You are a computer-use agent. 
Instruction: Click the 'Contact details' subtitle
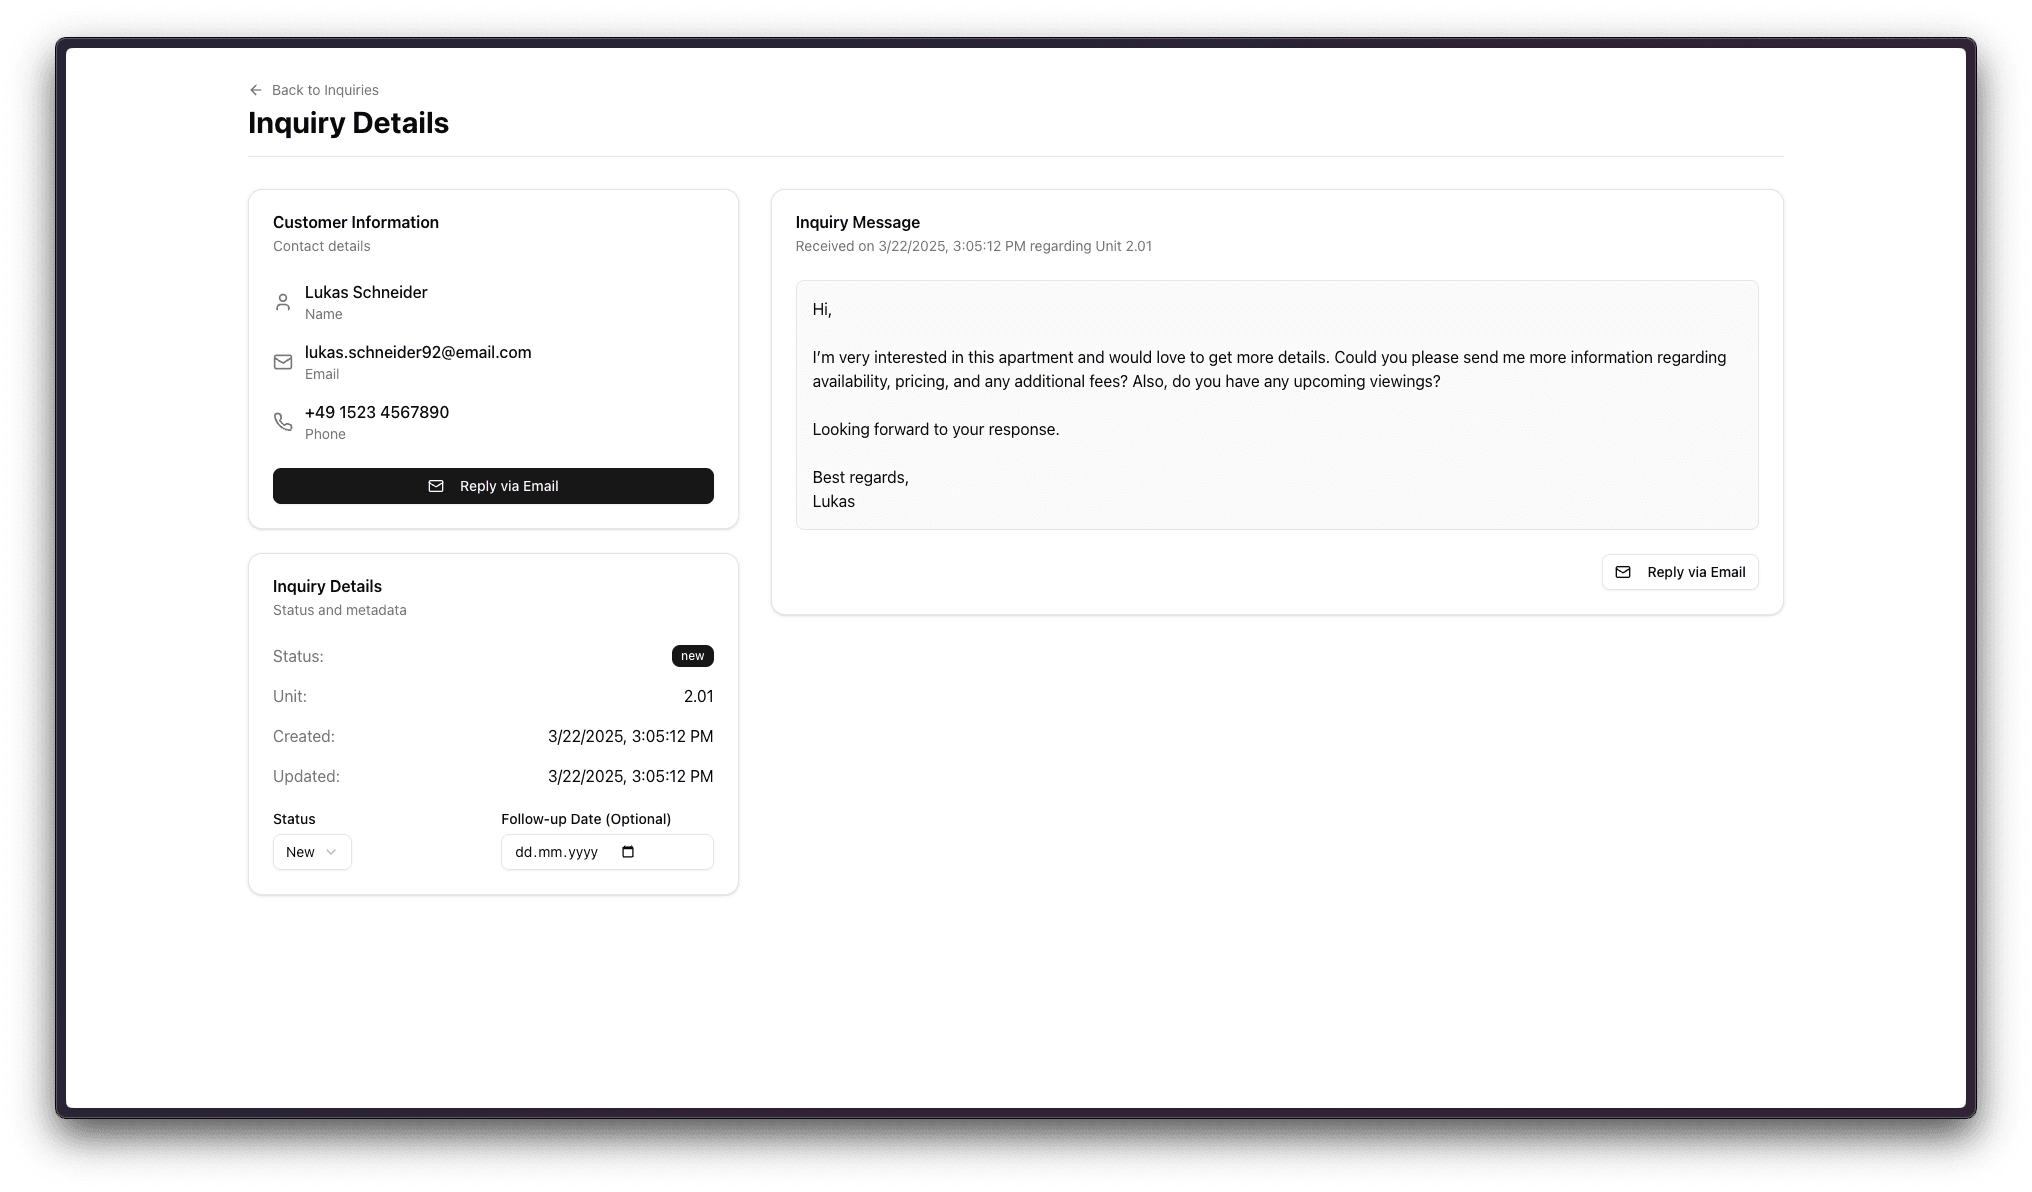tap(322, 246)
